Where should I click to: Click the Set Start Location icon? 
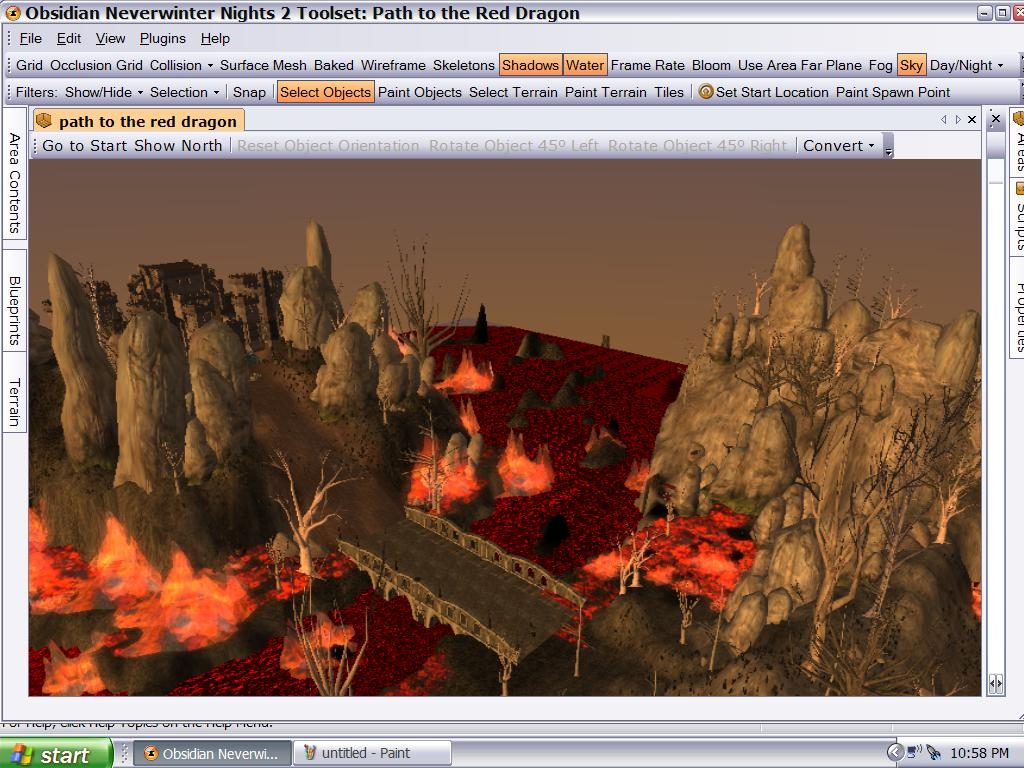pos(706,92)
